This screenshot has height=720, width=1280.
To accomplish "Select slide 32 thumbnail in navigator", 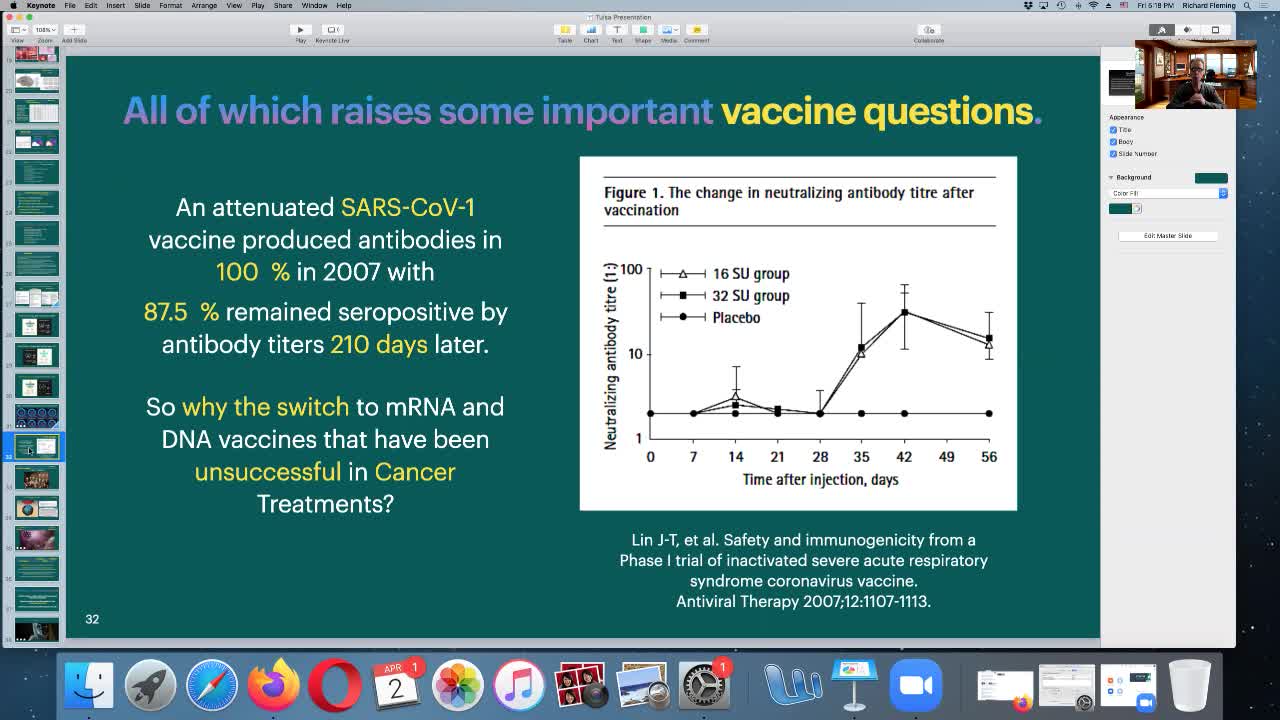I will 37,447.
